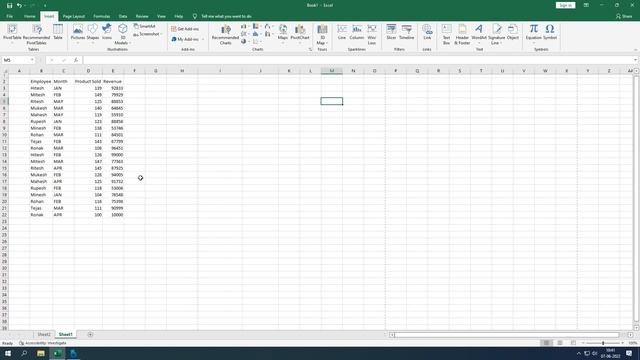Image resolution: width=640 pixels, height=360 pixels.
Task: Insert a 3D Models object
Action: point(122,34)
